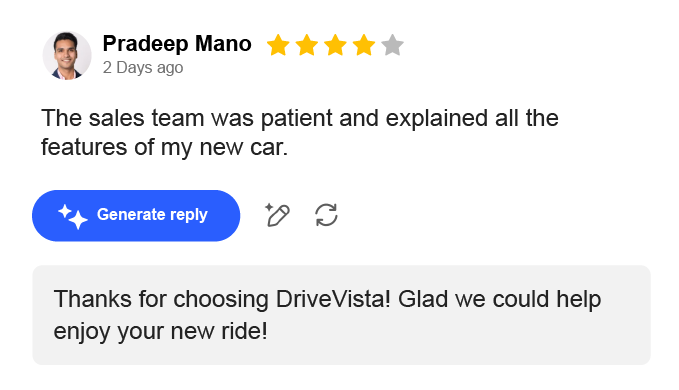Select the fourth gold star rating
Screen dimensions: 679x390
click(x=364, y=45)
